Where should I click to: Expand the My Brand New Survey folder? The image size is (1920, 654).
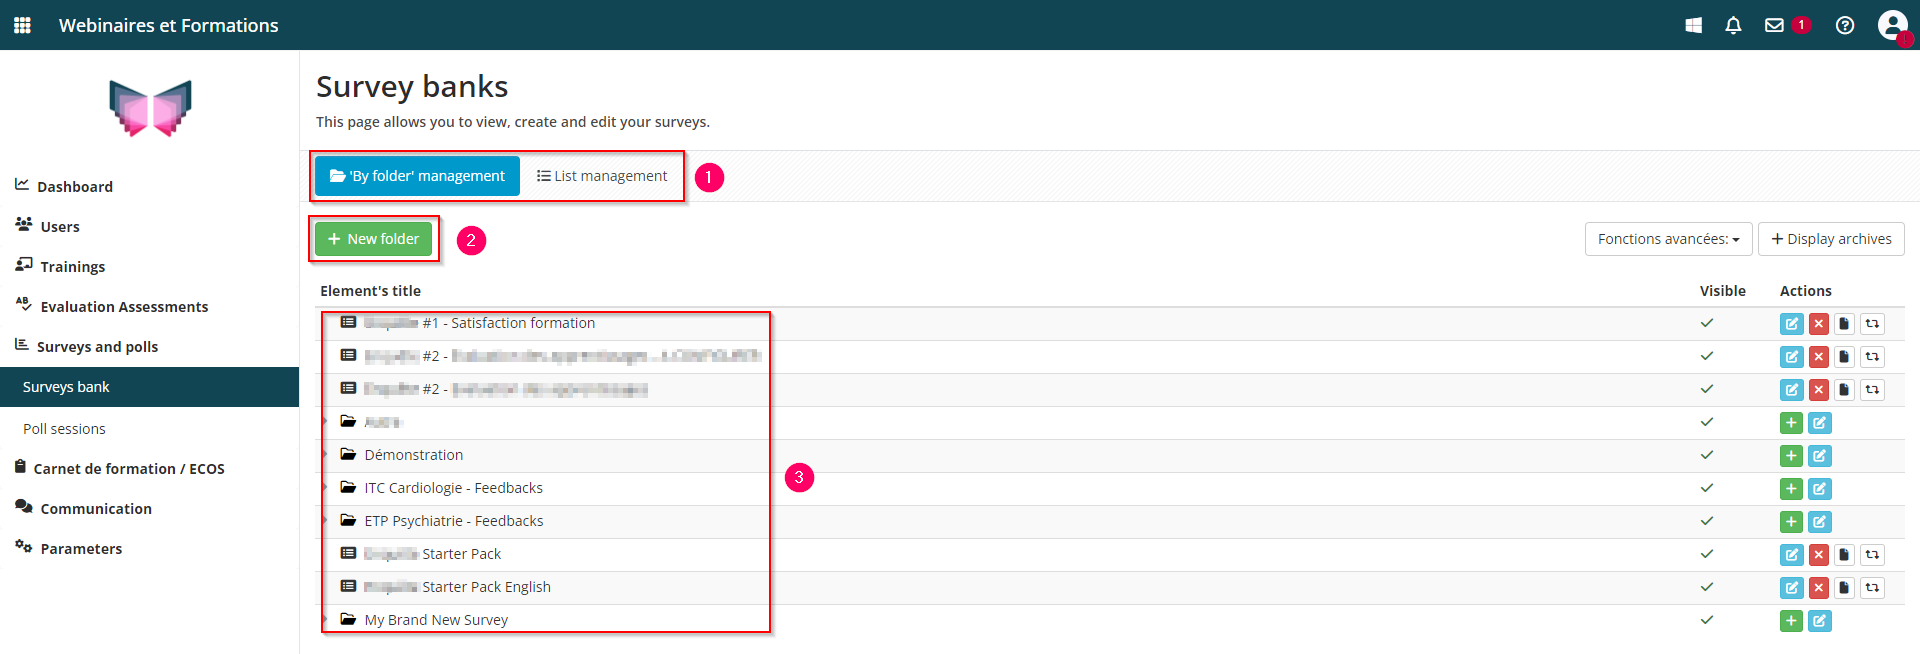click(x=326, y=620)
